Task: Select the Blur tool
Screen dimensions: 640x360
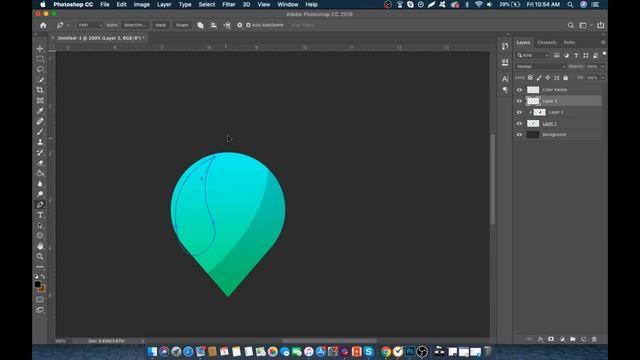Action: click(x=40, y=184)
